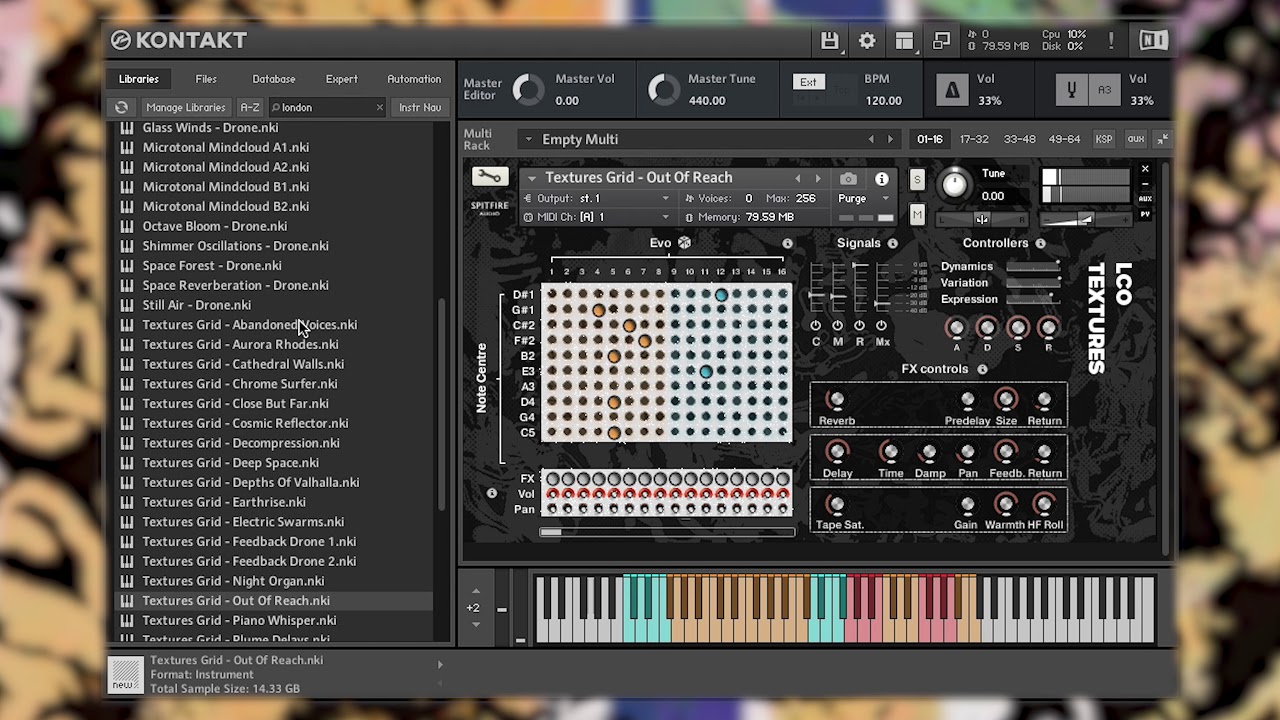Screen dimensions: 1280x720
Task: Open the Automation tab
Action: pyautogui.click(x=414, y=79)
